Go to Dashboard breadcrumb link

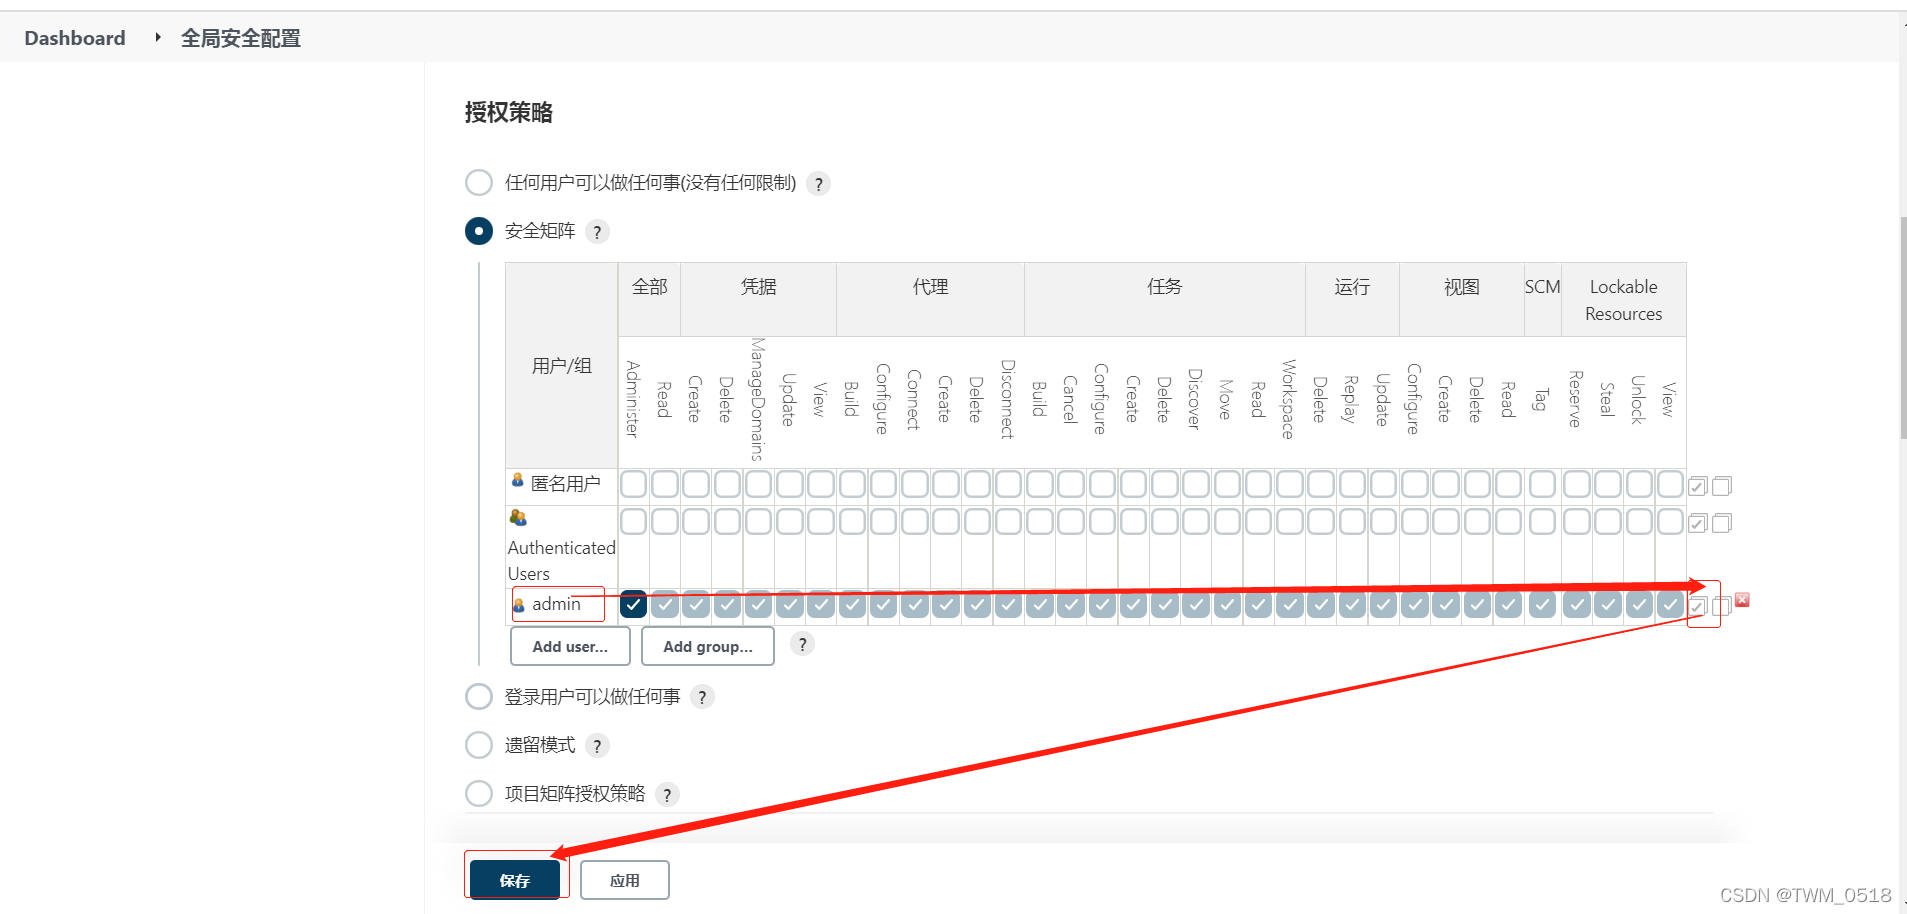point(75,38)
